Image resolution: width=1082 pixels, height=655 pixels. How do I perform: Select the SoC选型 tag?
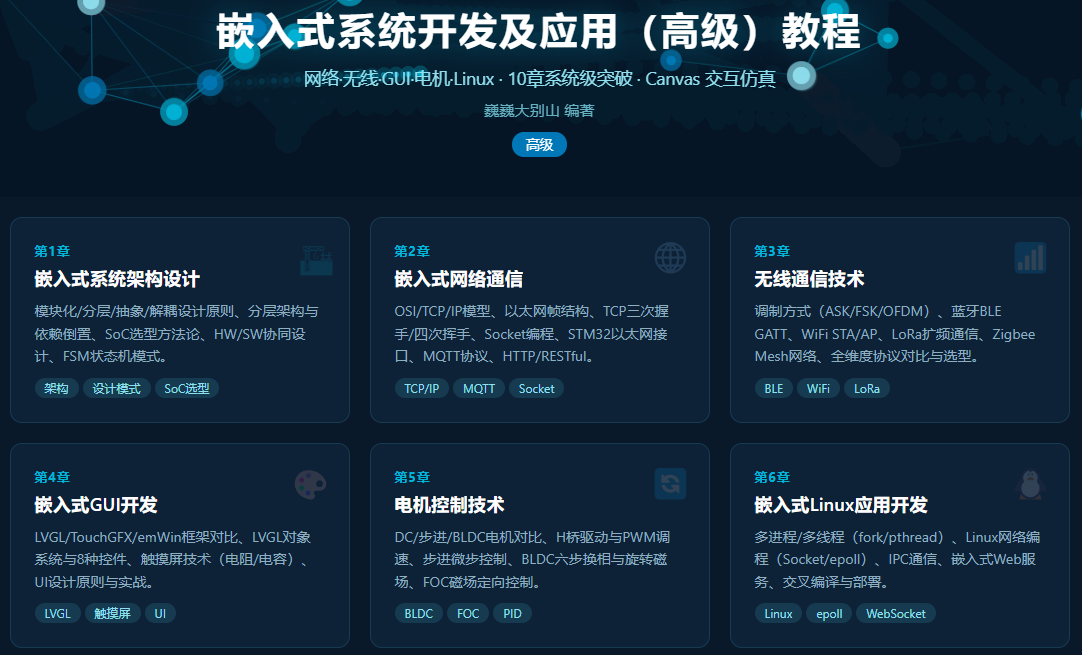coord(187,389)
